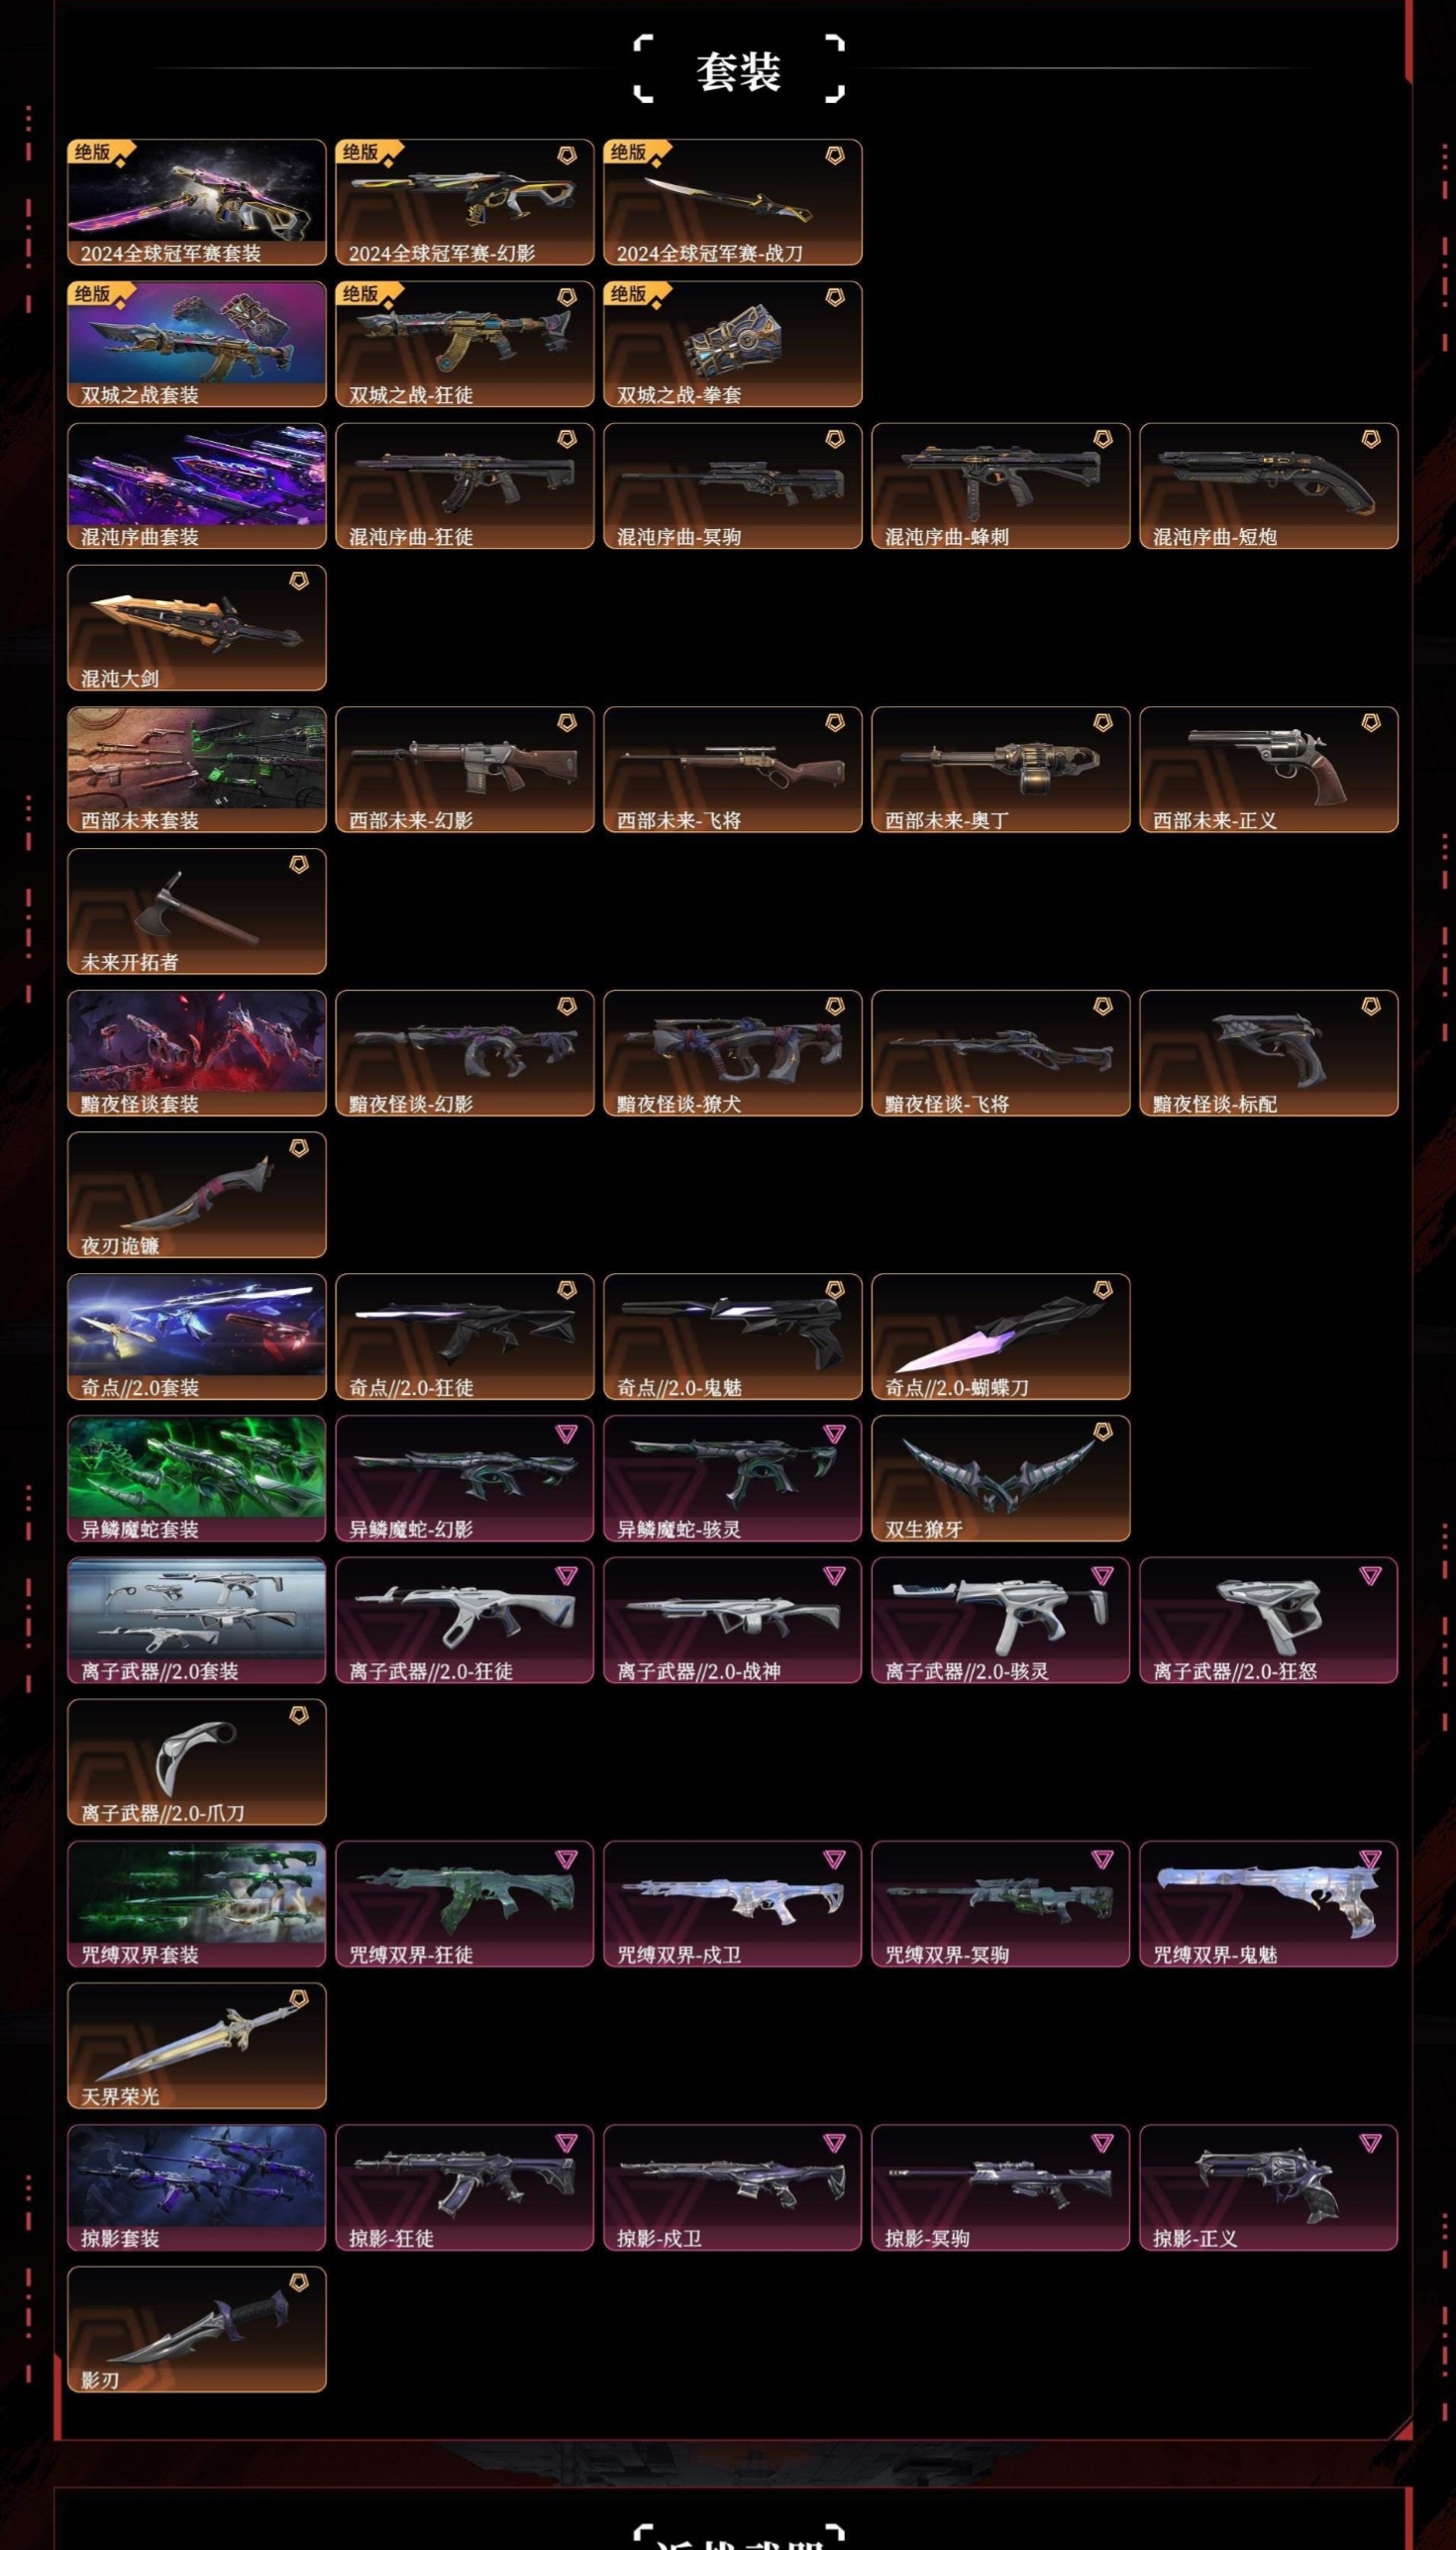Select the 黯夜怪谈-獠犬 weapon card
The image size is (1456, 2550).
pos(733,1053)
